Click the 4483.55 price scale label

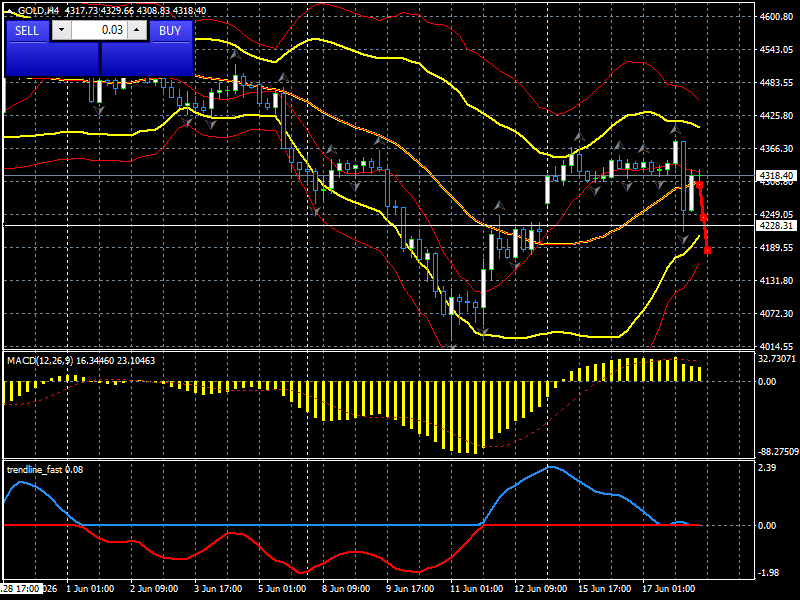tap(777, 83)
